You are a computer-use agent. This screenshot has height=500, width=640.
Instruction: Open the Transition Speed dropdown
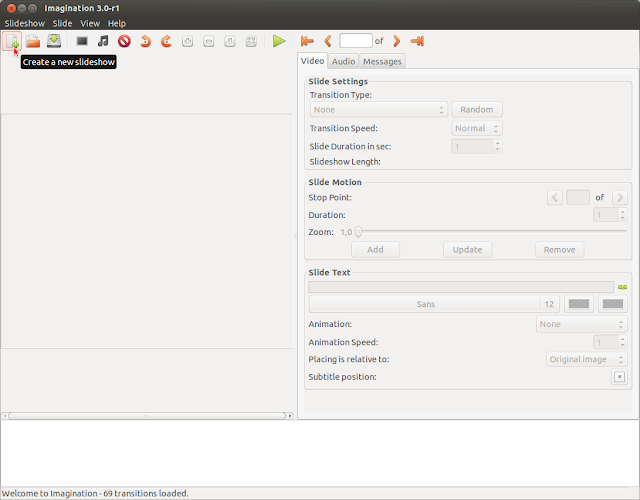(477, 128)
